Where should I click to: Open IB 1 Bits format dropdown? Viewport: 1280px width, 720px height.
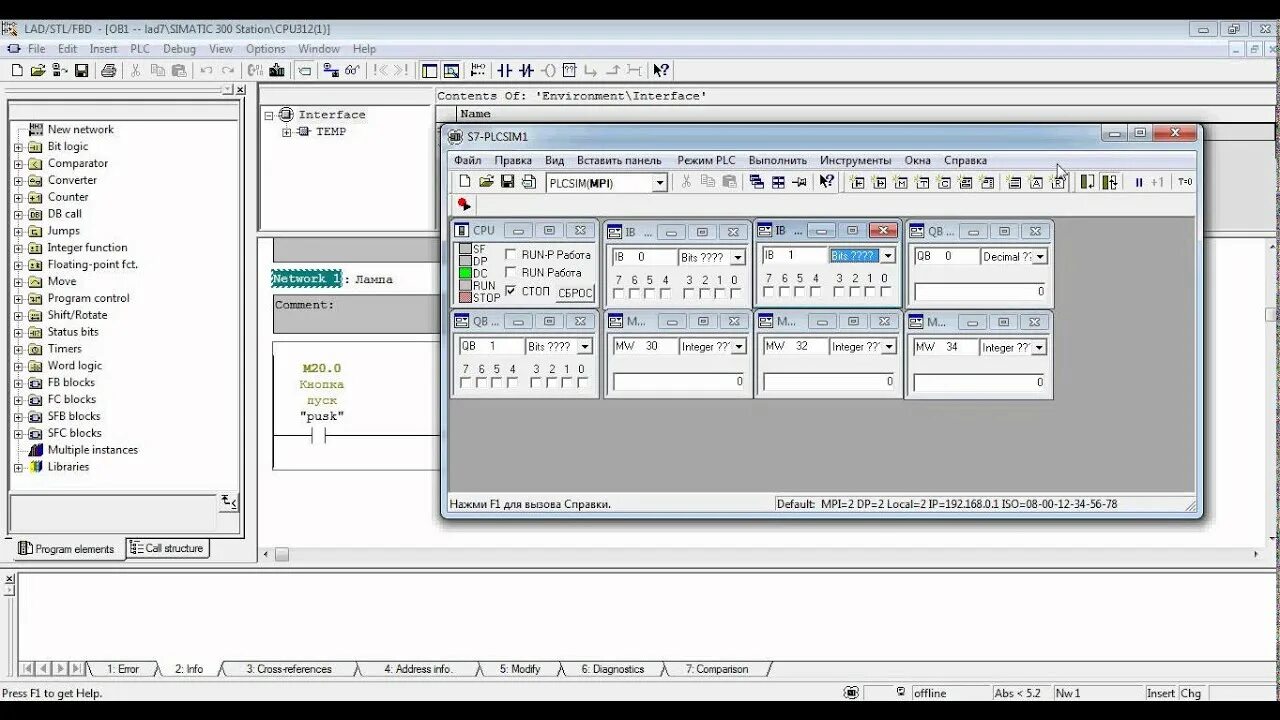coord(887,256)
